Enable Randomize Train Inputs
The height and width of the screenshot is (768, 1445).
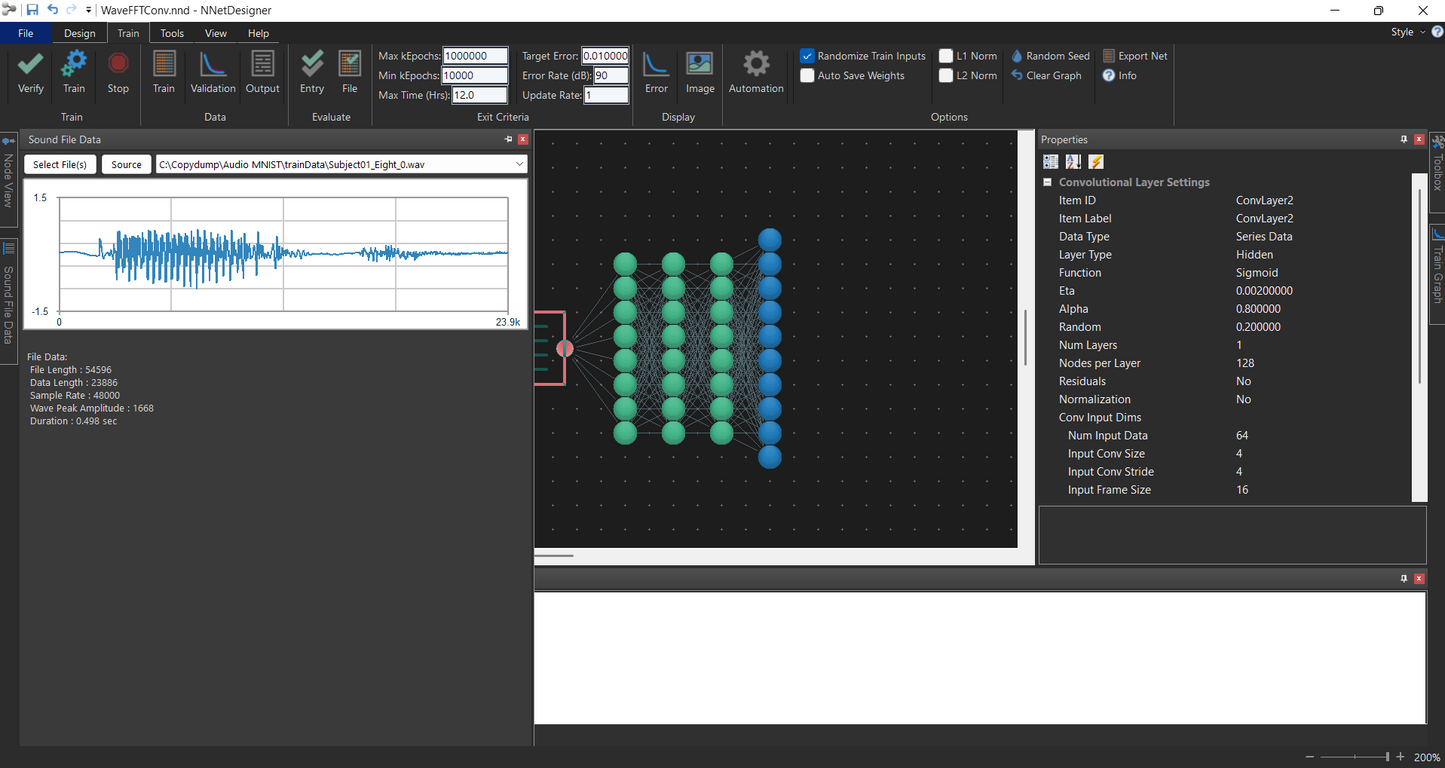click(x=806, y=55)
